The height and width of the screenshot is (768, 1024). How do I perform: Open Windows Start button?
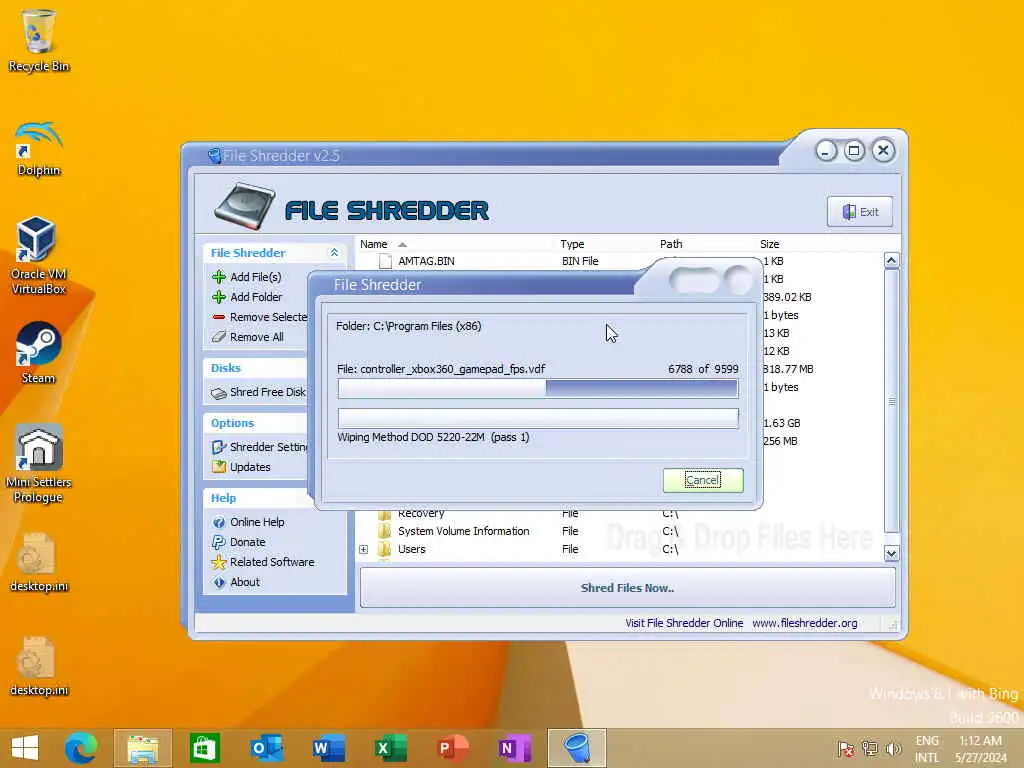click(25, 748)
